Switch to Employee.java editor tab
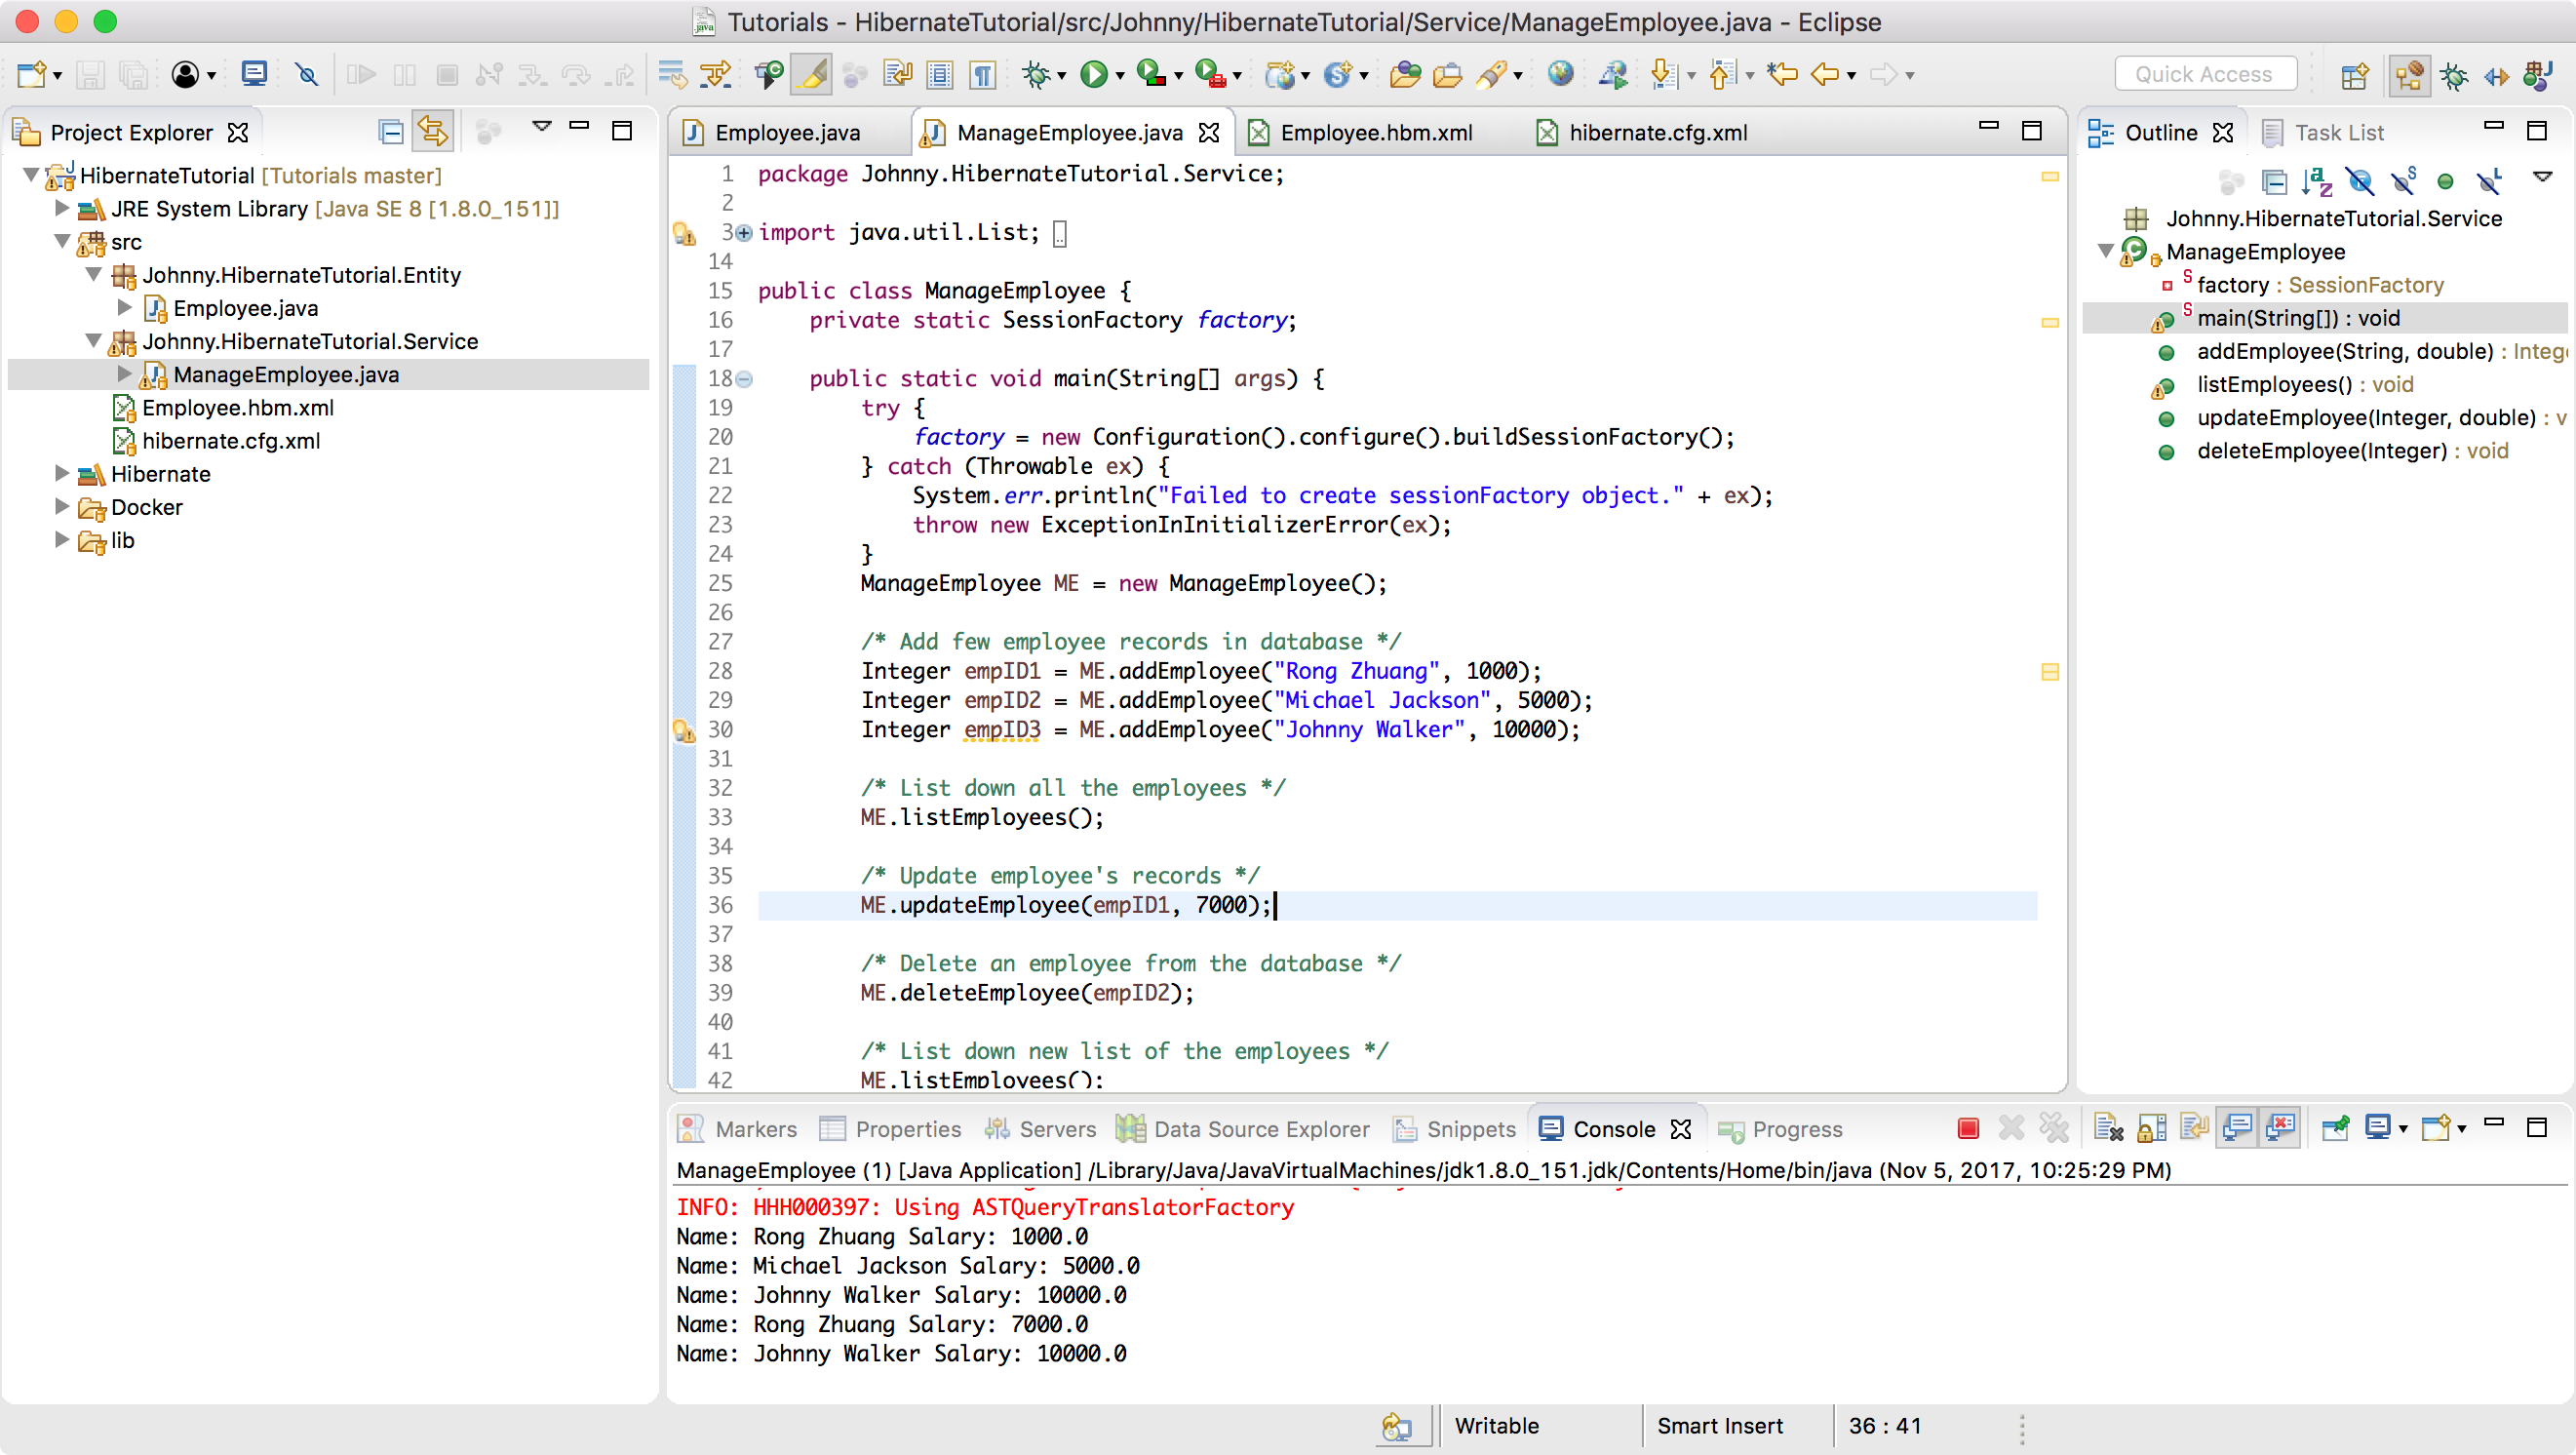 [788, 132]
